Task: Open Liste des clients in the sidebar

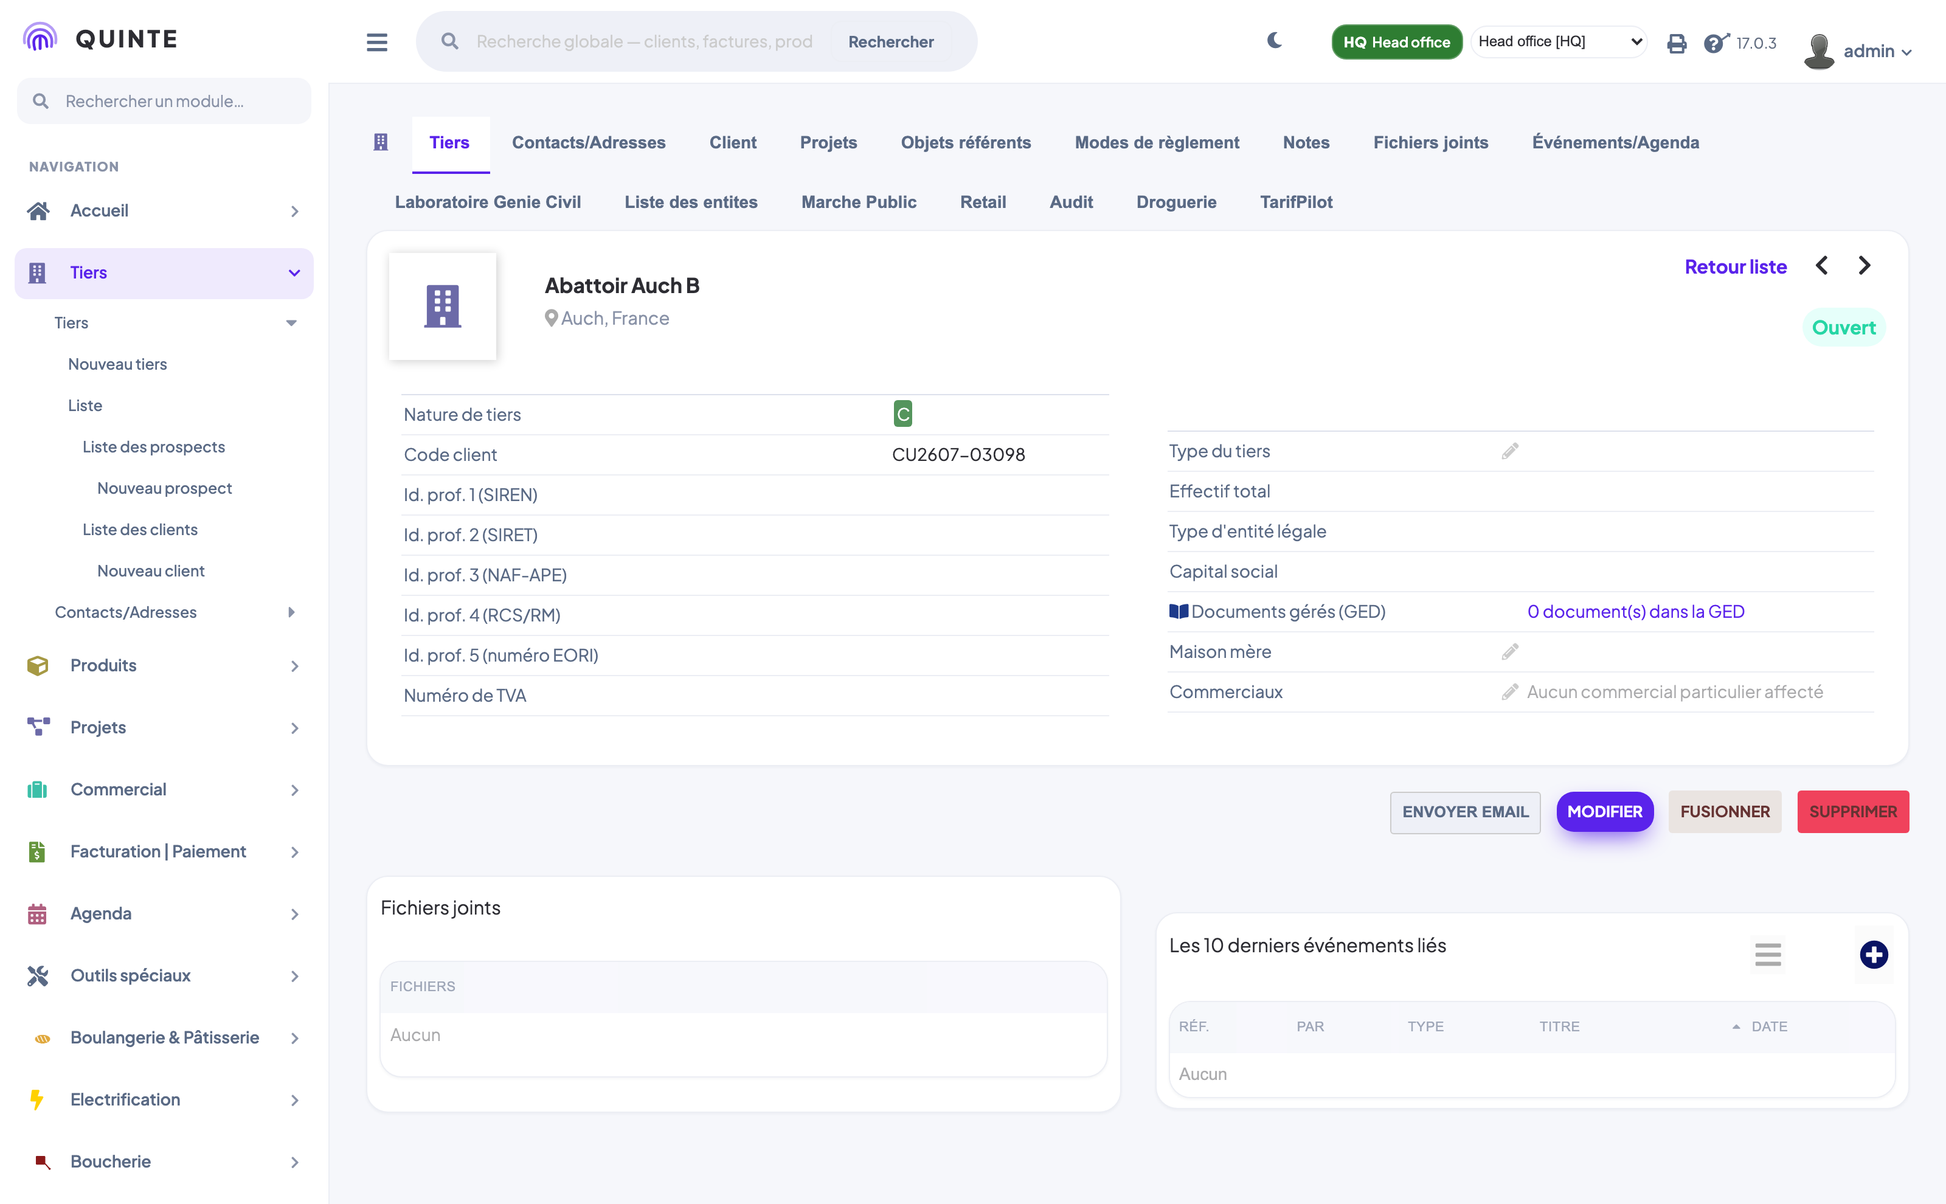Action: tap(140, 530)
